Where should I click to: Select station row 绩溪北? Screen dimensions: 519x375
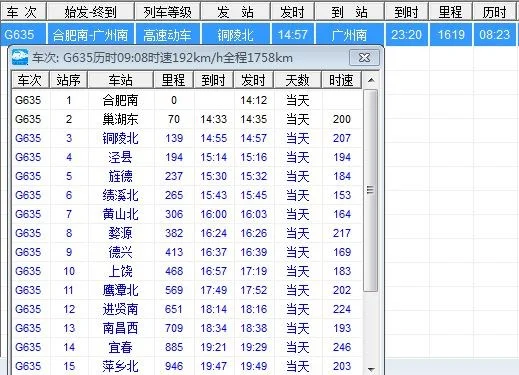pyautogui.click(x=187, y=195)
